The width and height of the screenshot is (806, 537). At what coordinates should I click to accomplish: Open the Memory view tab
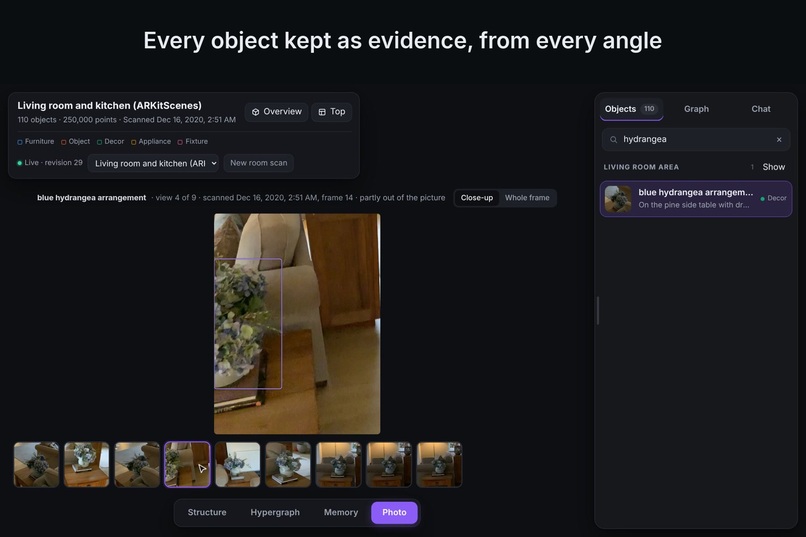tap(341, 512)
